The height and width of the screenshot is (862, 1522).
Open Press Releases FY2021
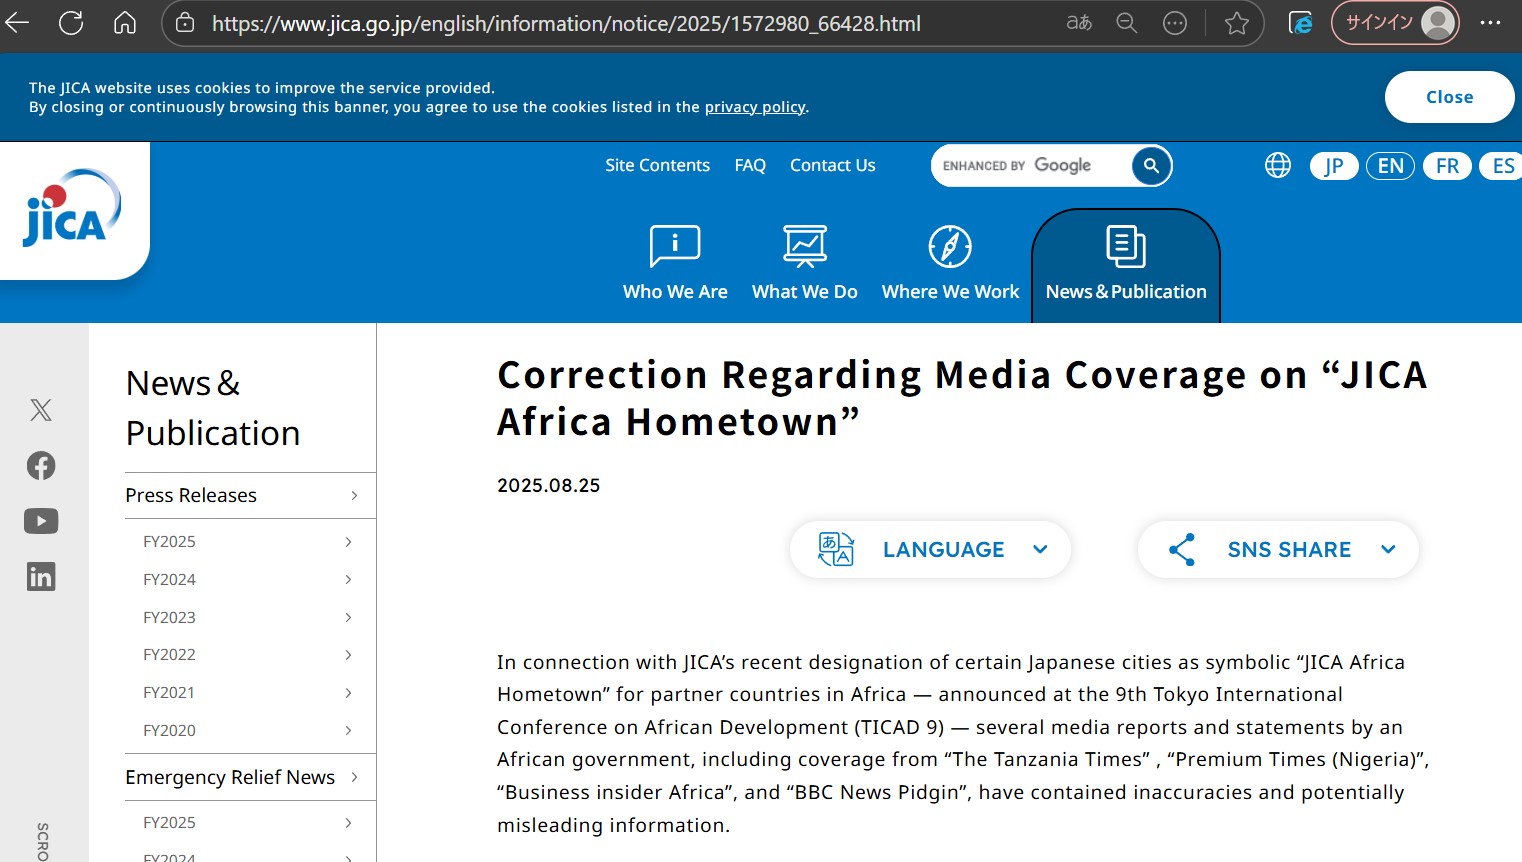tap(250, 693)
